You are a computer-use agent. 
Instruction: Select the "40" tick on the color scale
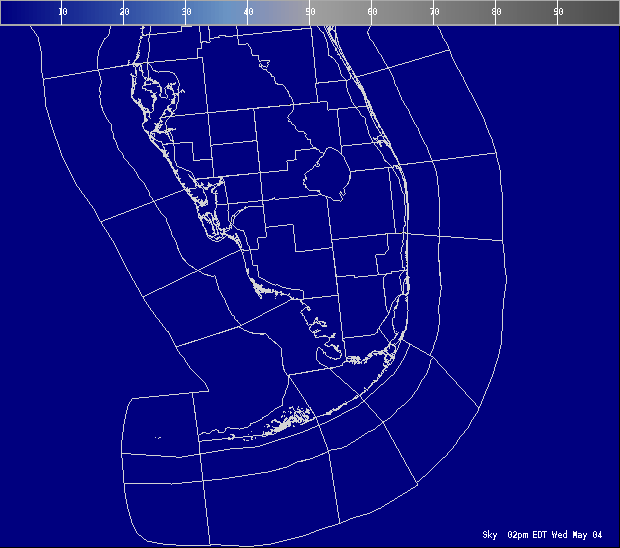[x=248, y=12]
